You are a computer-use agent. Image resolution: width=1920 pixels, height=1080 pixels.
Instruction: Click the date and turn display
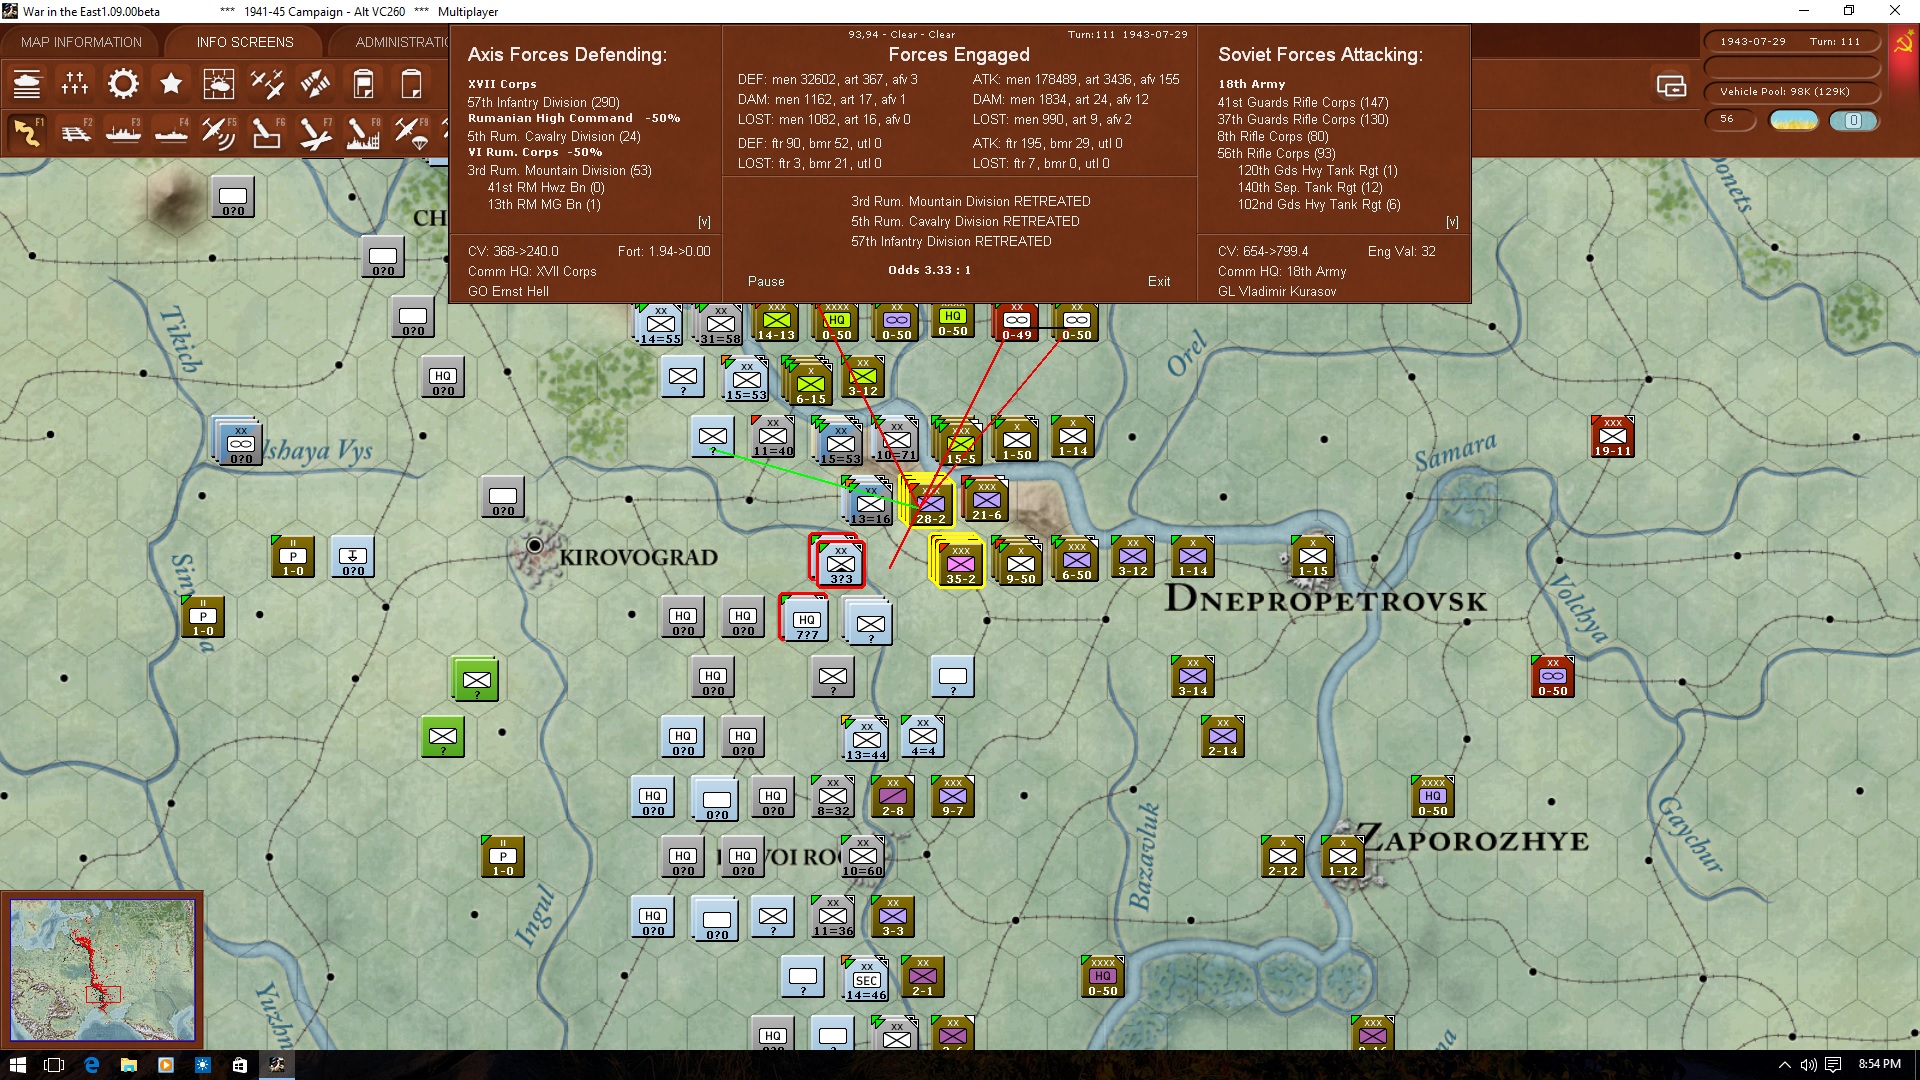[x=1790, y=42]
